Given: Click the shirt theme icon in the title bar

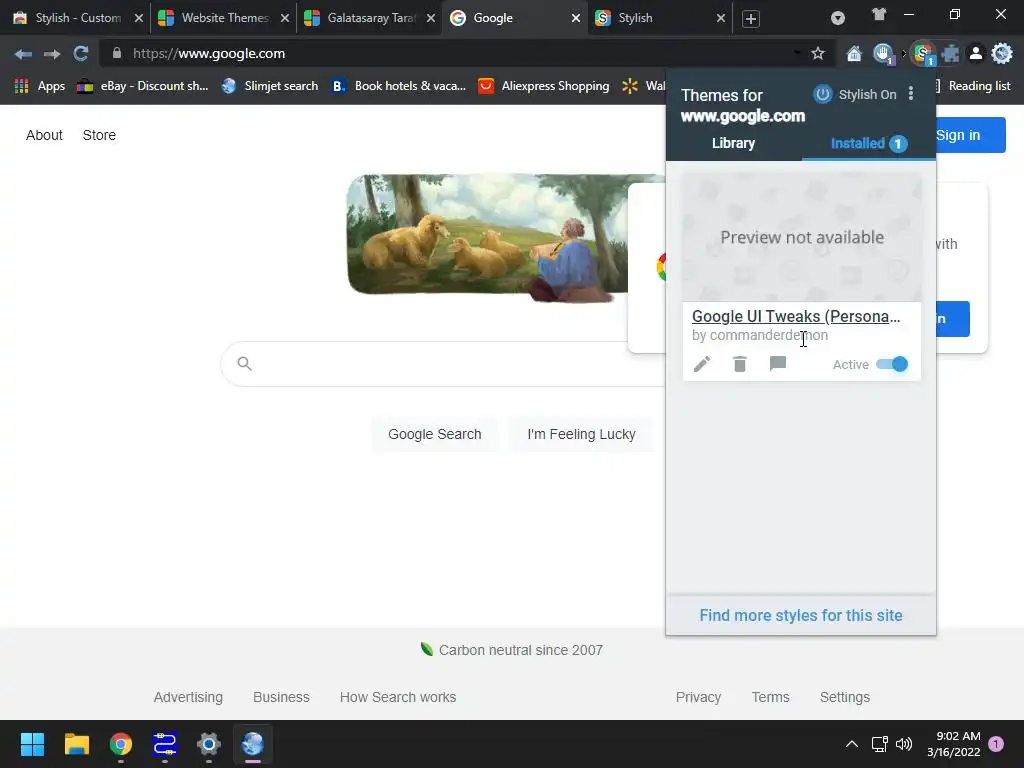Looking at the screenshot, I should pos(879,14).
